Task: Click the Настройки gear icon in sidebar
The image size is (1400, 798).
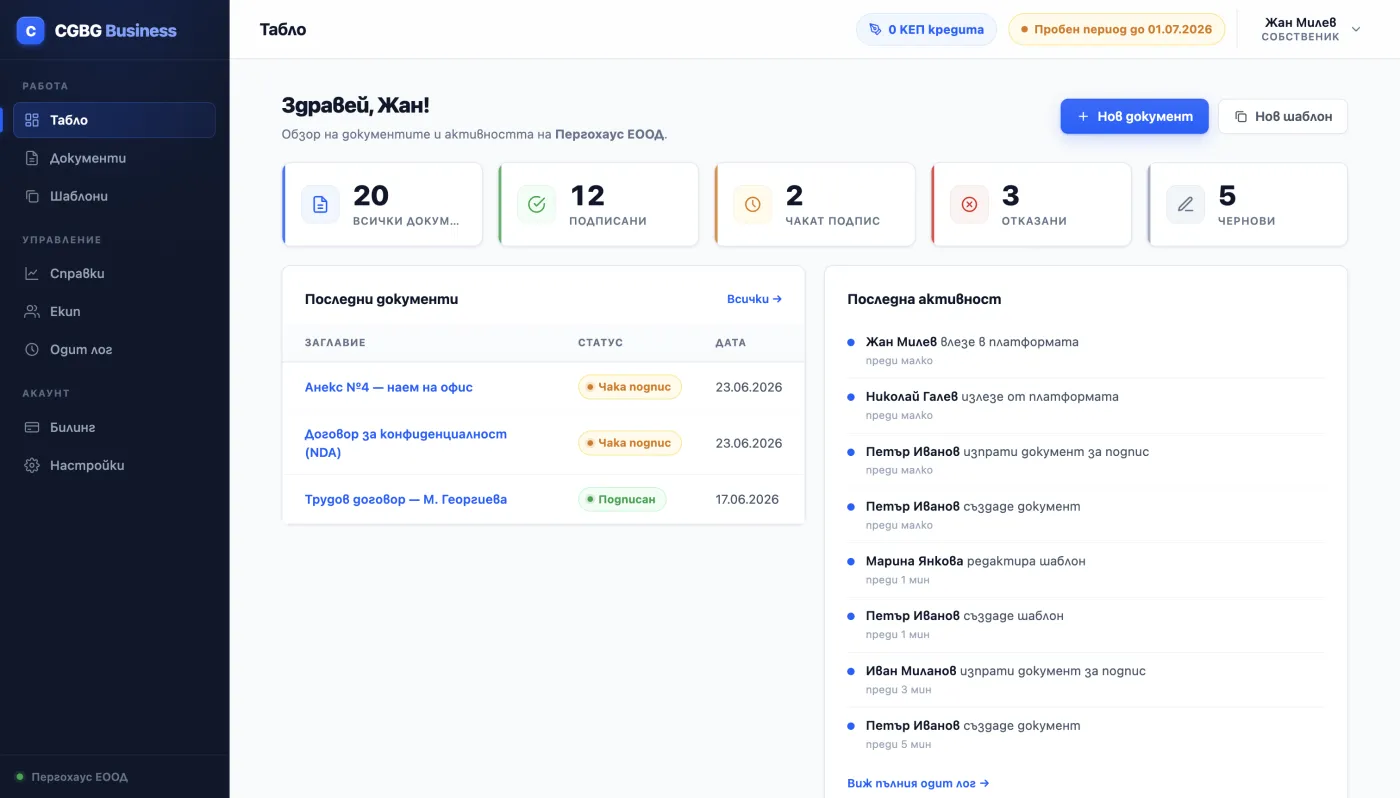Action: click(x=32, y=465)
